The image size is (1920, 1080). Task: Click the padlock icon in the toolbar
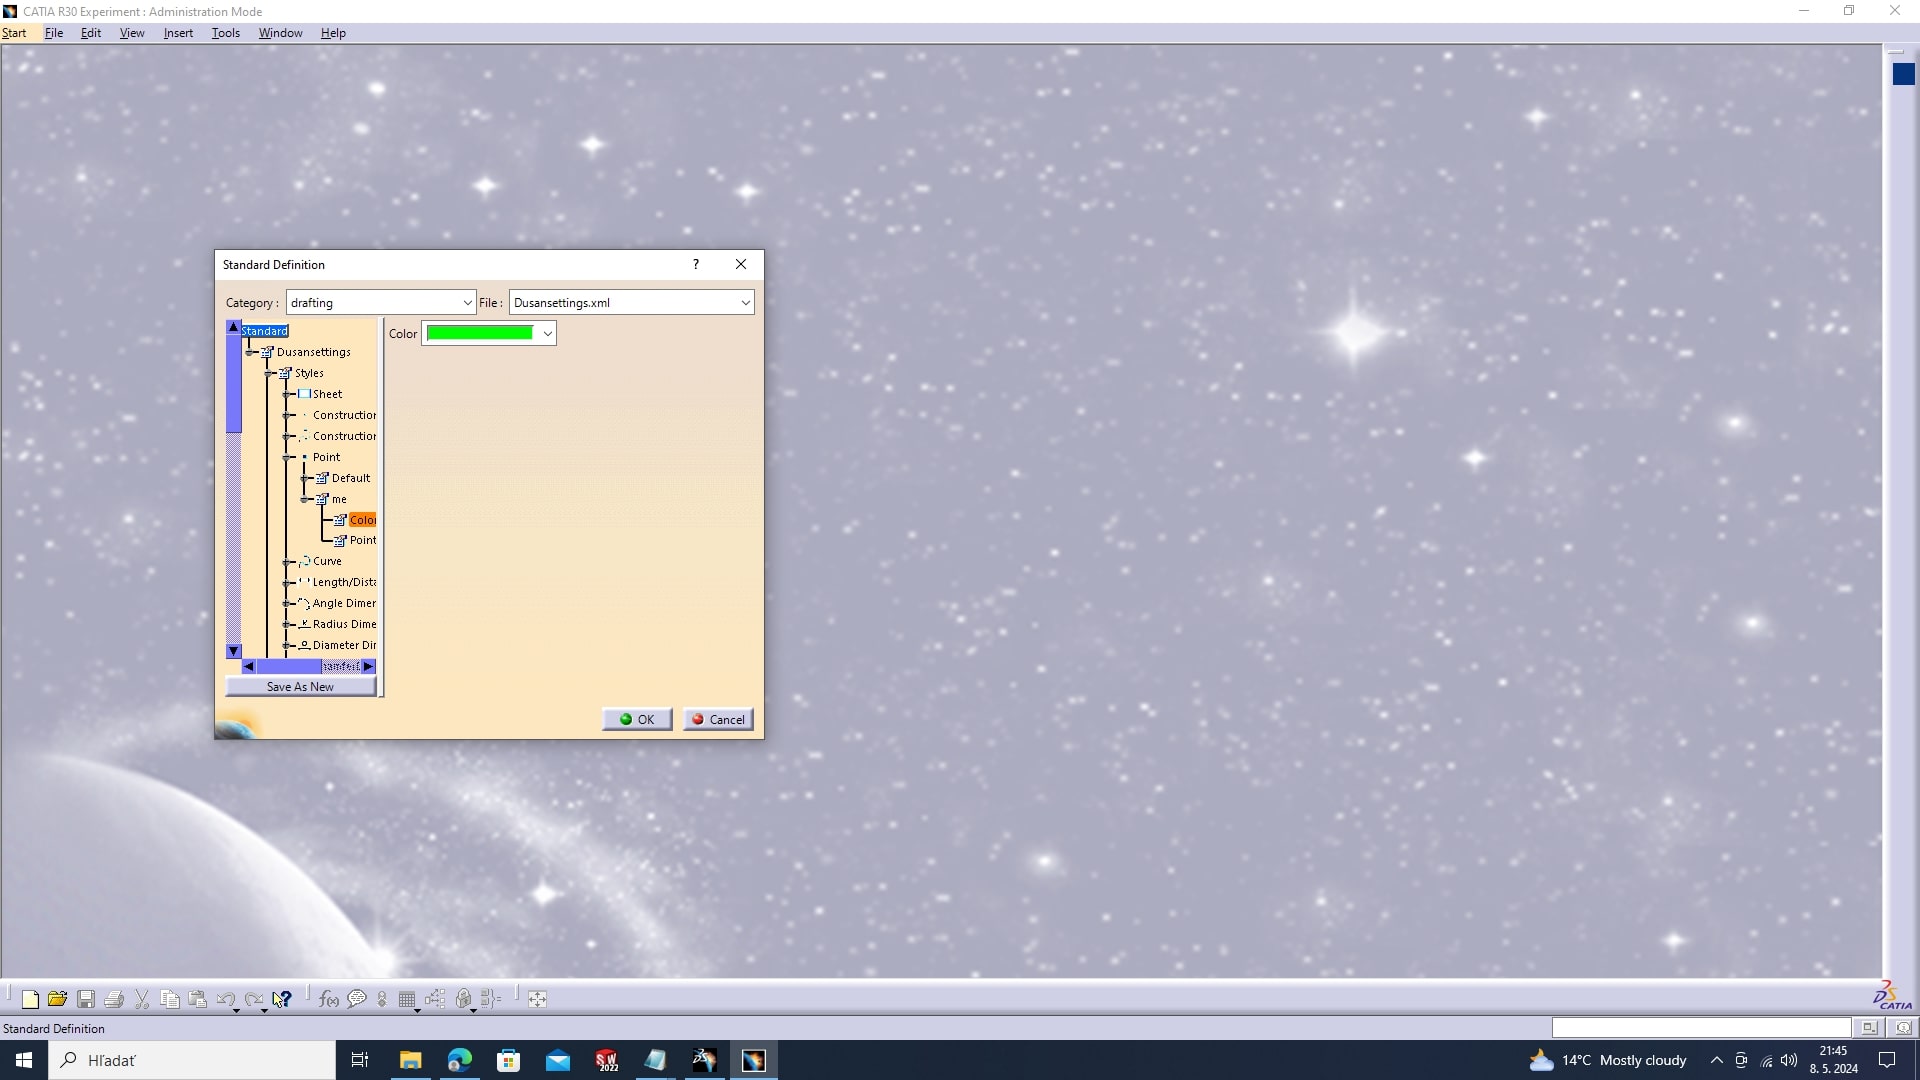point(463,999)
